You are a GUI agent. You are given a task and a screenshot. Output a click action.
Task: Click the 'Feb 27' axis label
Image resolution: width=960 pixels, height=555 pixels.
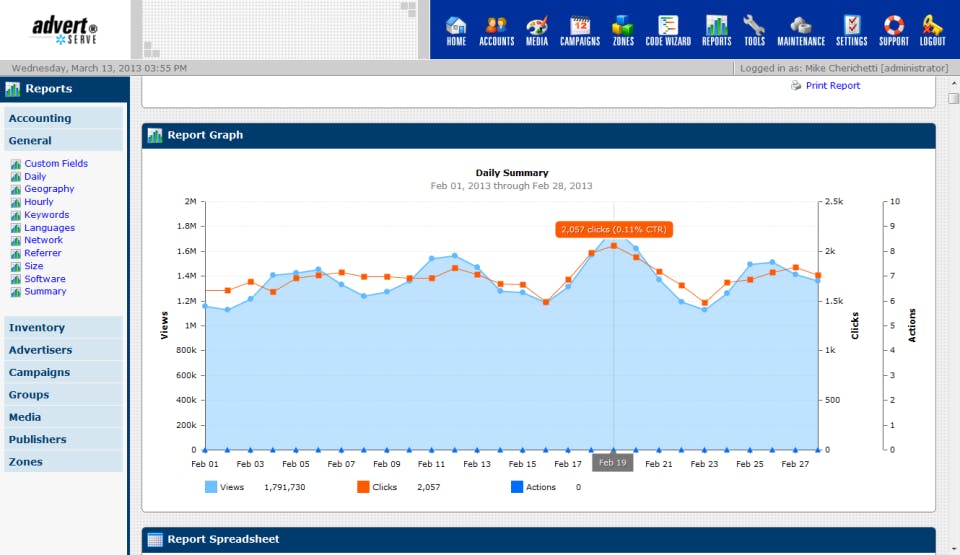pyautogui.click(x=795, y=464)
